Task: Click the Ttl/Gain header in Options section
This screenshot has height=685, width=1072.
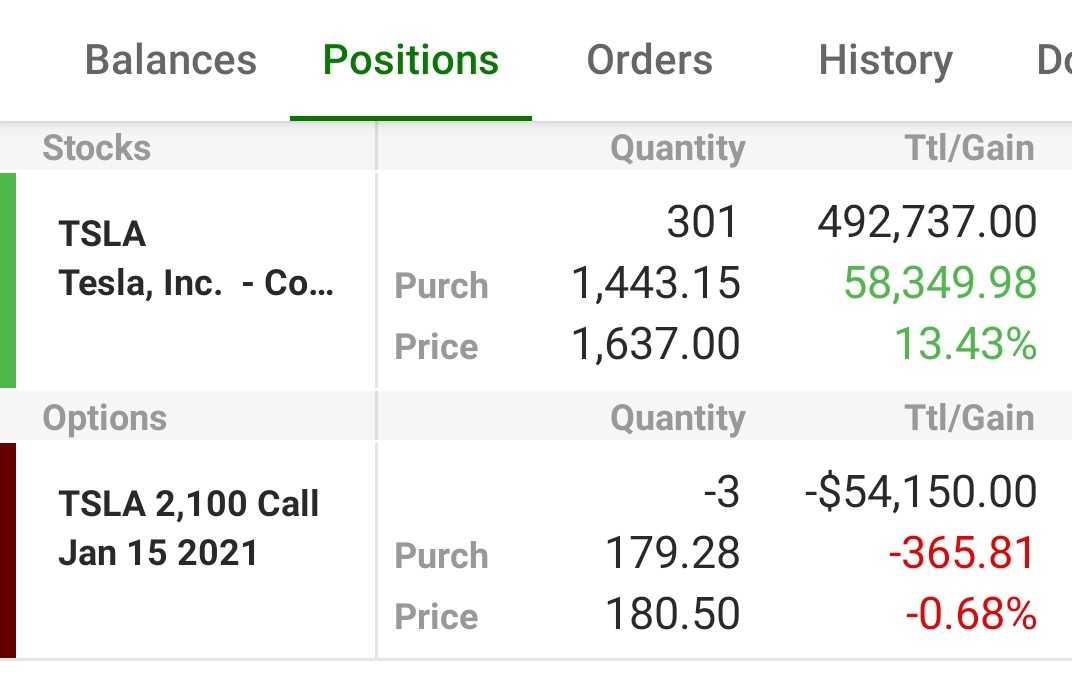Action: coord(969,417)
